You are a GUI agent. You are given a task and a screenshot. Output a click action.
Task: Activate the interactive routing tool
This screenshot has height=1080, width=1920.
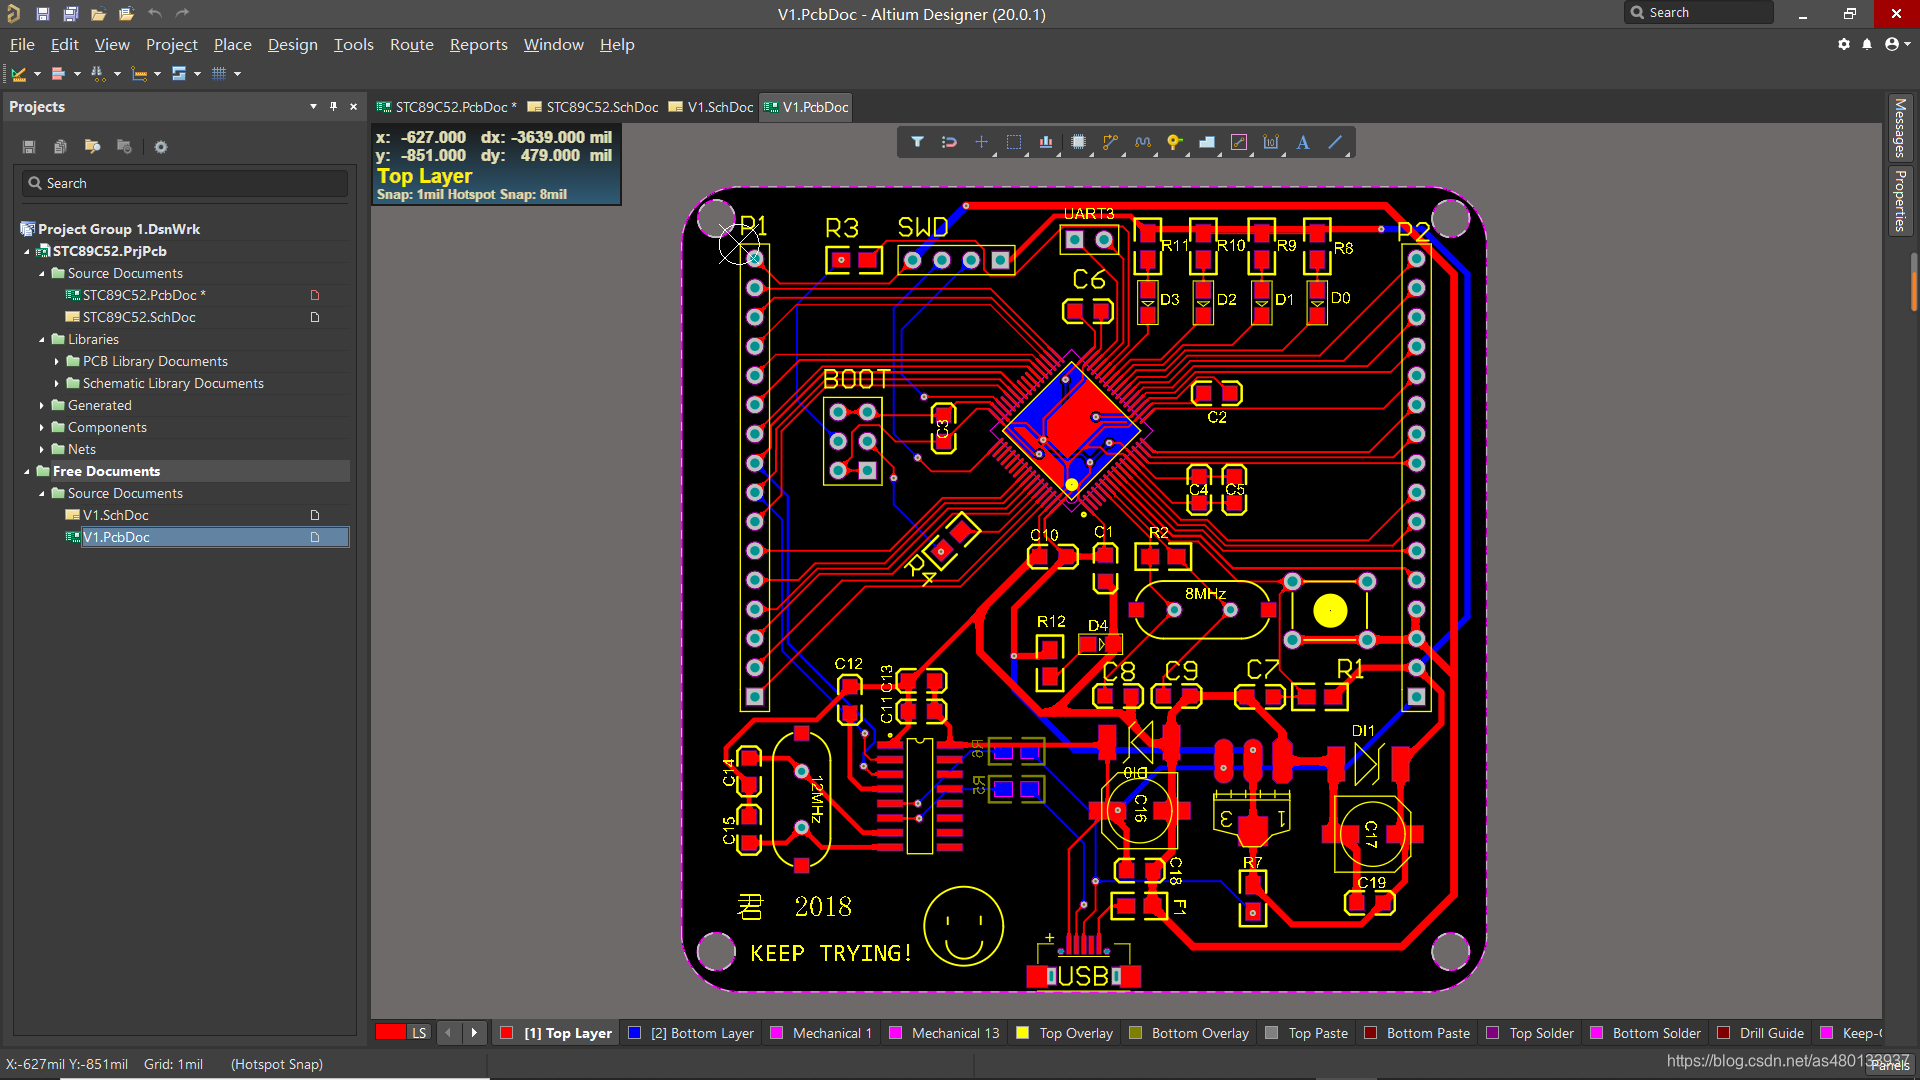(1110, 142)
